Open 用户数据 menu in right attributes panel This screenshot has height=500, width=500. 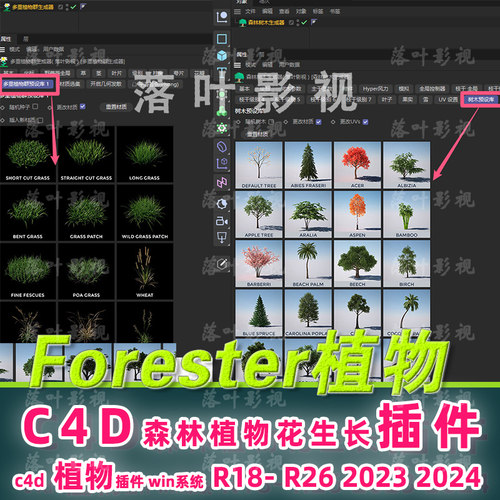pyautogui.click(x=289, y=65)
